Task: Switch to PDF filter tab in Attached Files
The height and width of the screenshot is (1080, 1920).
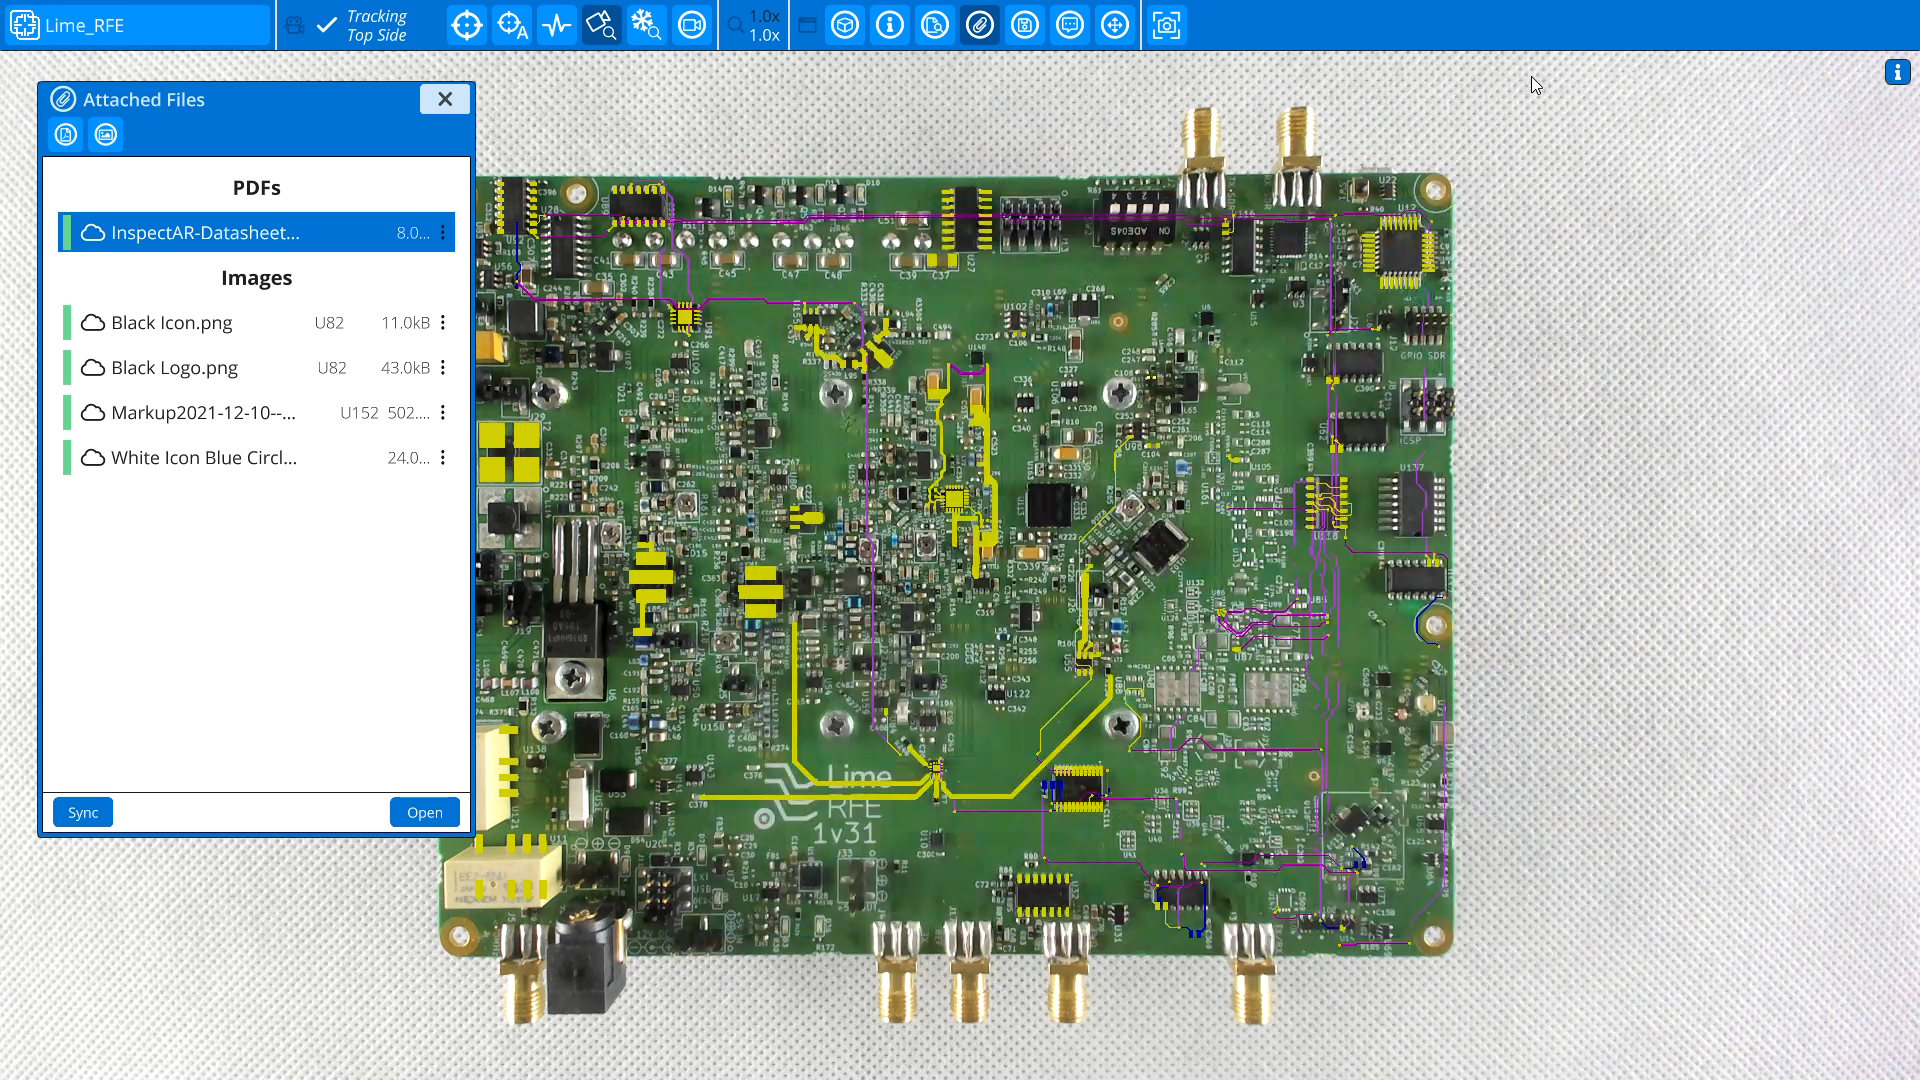Action: [x=66, y=134]
